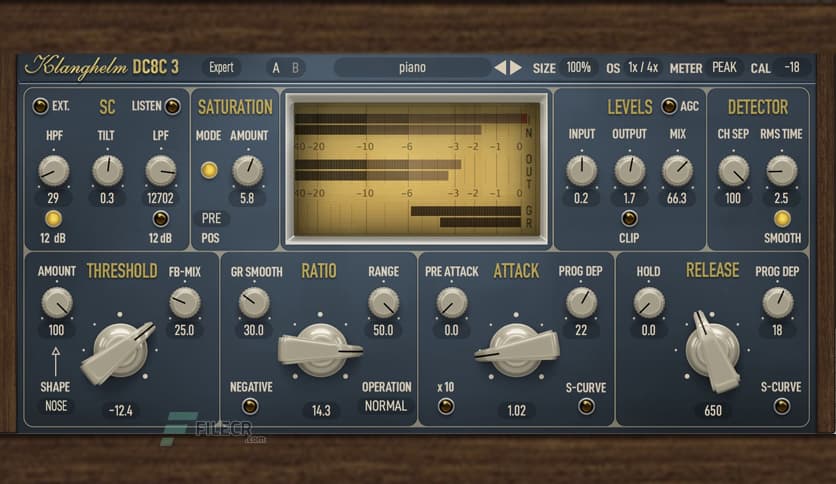Select preset slot A

pyautogui.click(x=276, y=68)
